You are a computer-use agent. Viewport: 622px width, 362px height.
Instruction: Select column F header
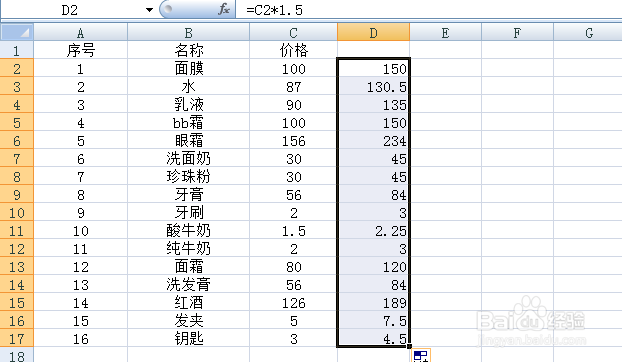pyautogui.click(x=517, y=33)
